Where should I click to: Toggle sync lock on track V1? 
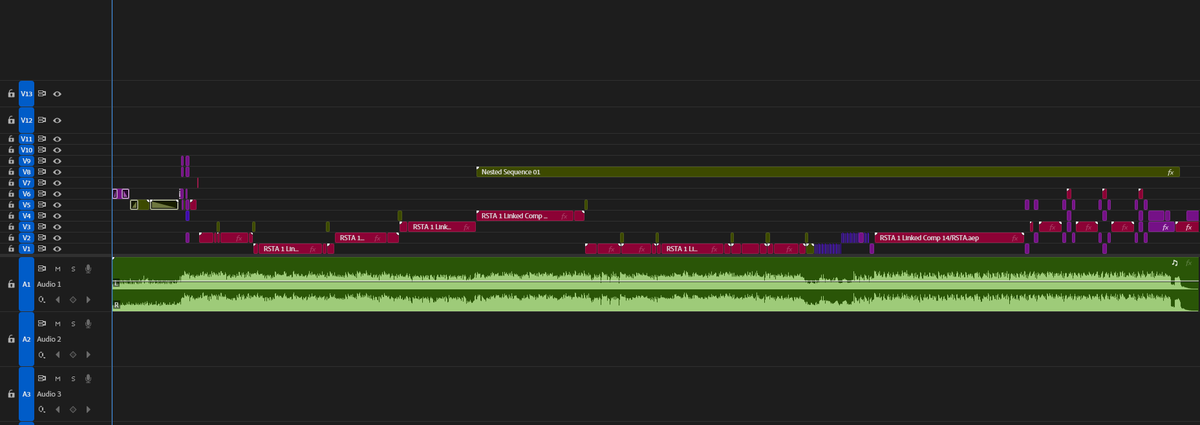point(43,249)
